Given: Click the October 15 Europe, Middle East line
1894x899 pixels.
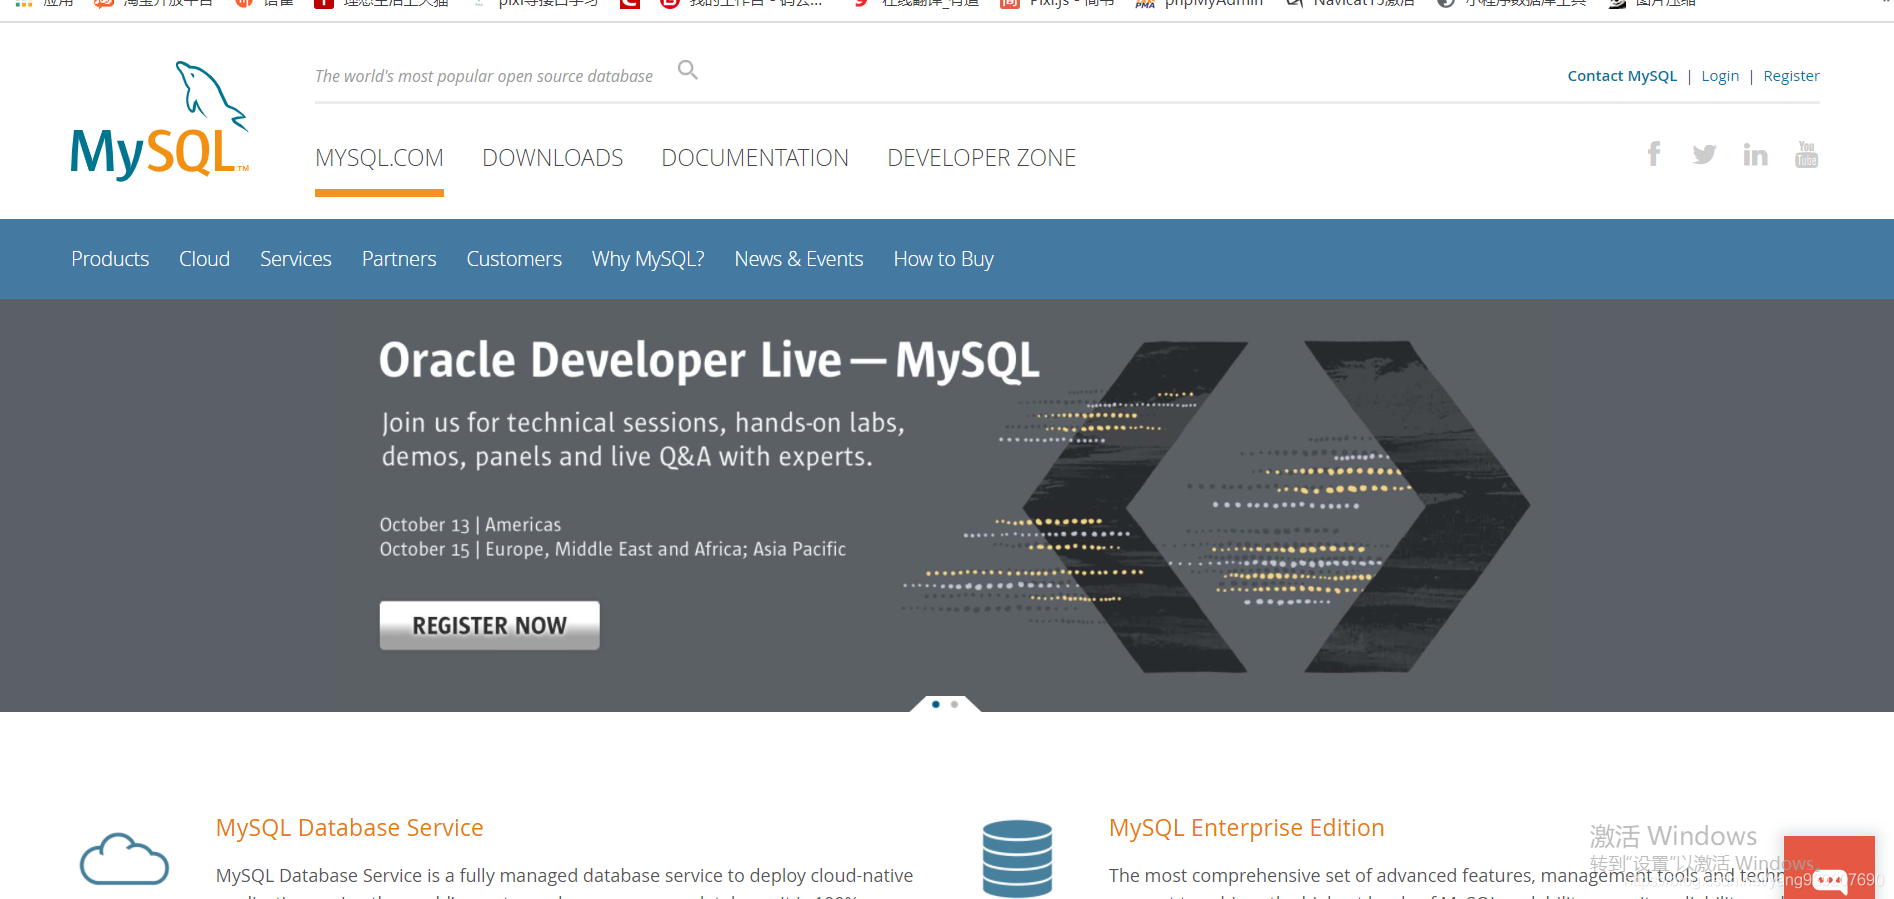Looking at the screenshot, I should [613, 549].
